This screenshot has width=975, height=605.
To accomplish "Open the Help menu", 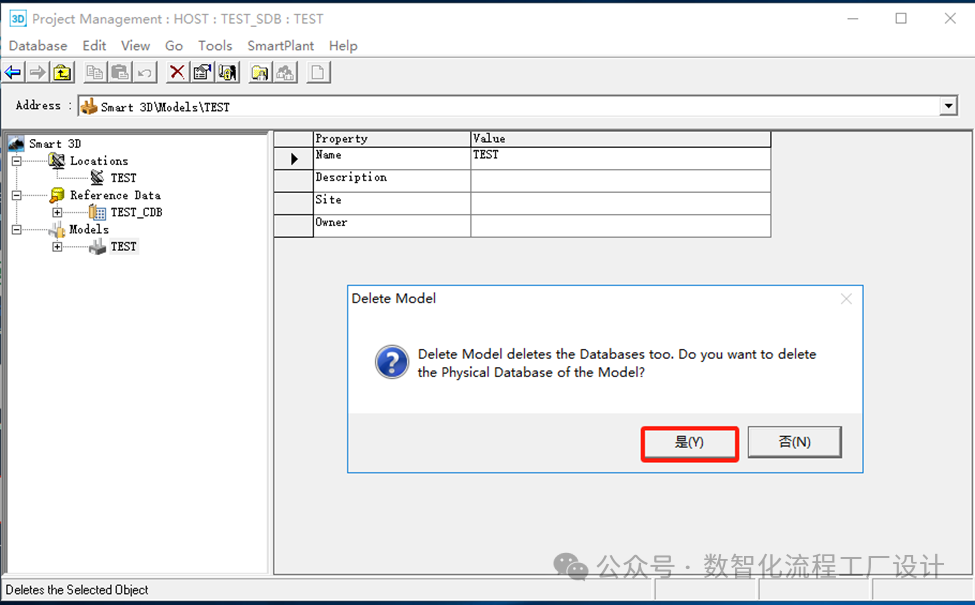I will click(x=343, y=46).
